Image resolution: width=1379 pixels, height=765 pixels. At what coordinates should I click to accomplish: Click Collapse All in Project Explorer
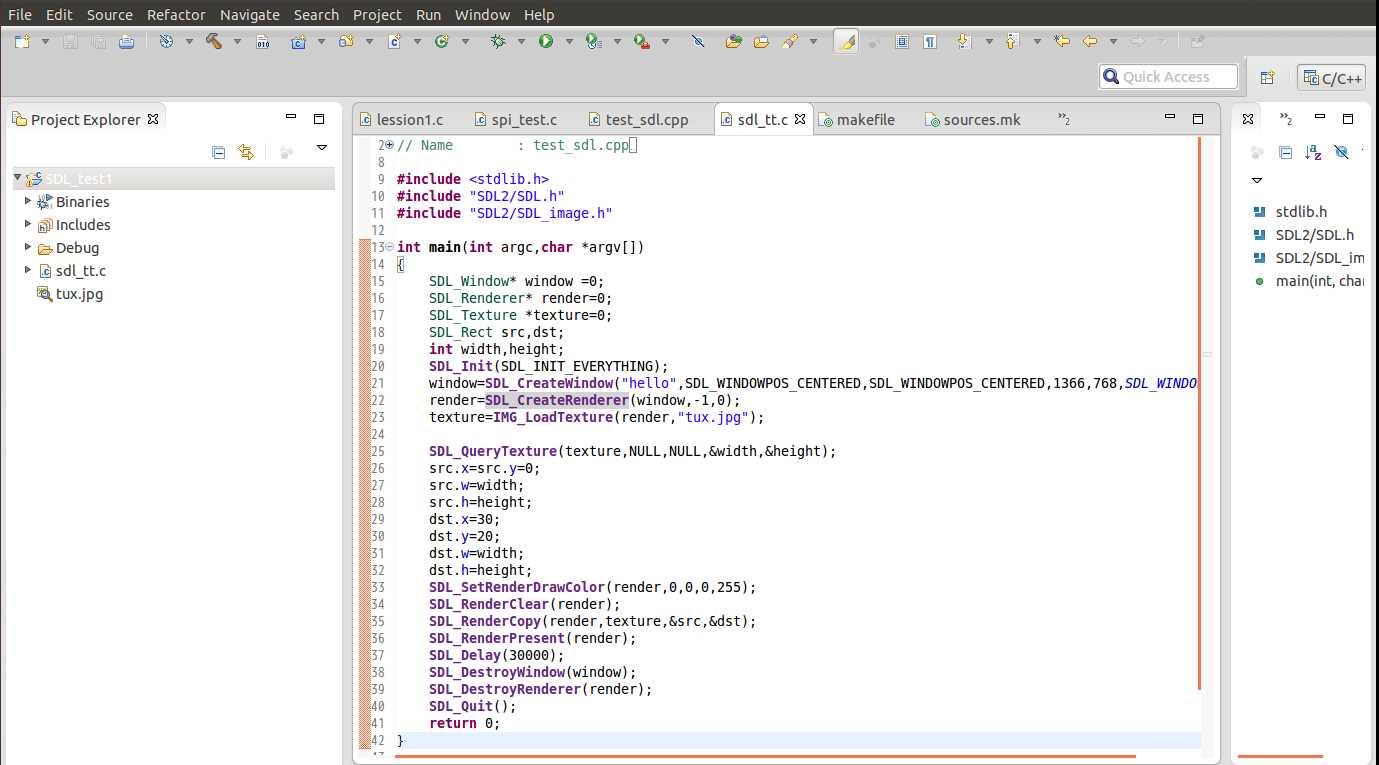[x=218, y=152]
